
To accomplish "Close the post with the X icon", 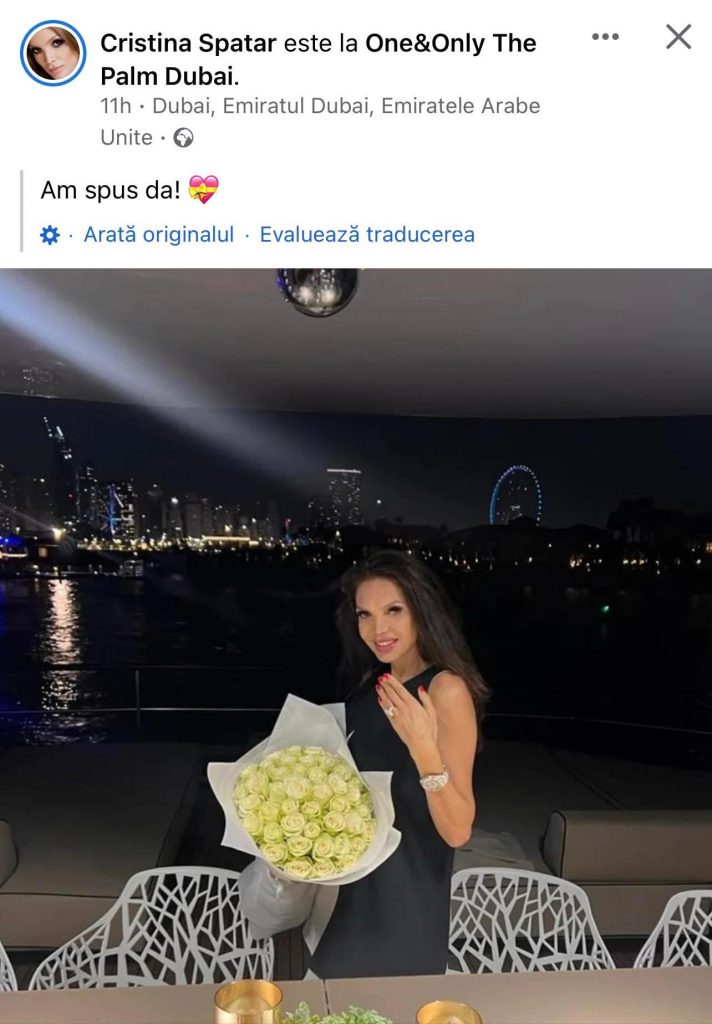I will [x=679, y=37].
